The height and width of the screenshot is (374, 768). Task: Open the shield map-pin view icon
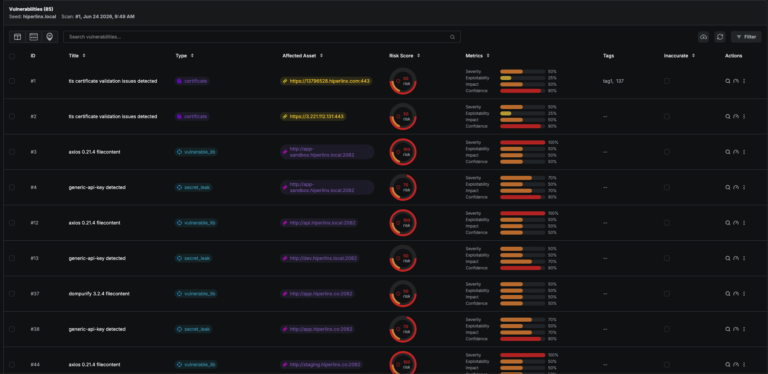[49, 37]
